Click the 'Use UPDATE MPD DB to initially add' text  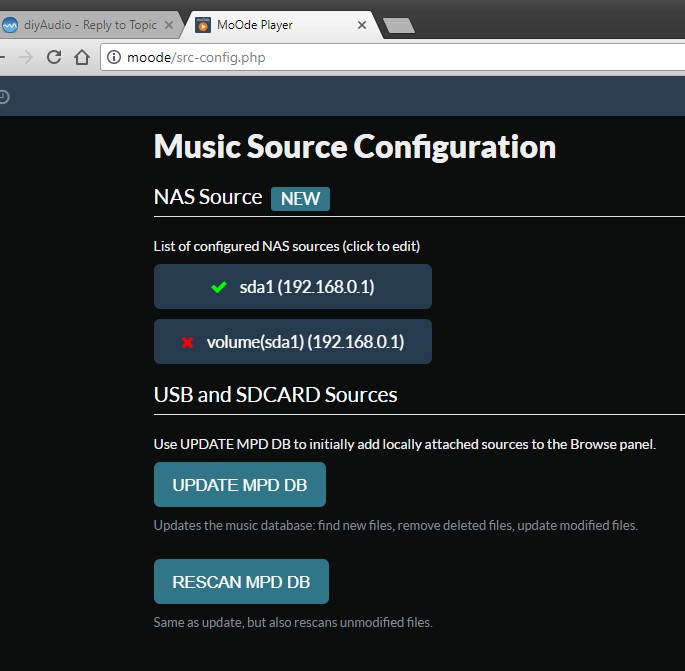[405, 444]
